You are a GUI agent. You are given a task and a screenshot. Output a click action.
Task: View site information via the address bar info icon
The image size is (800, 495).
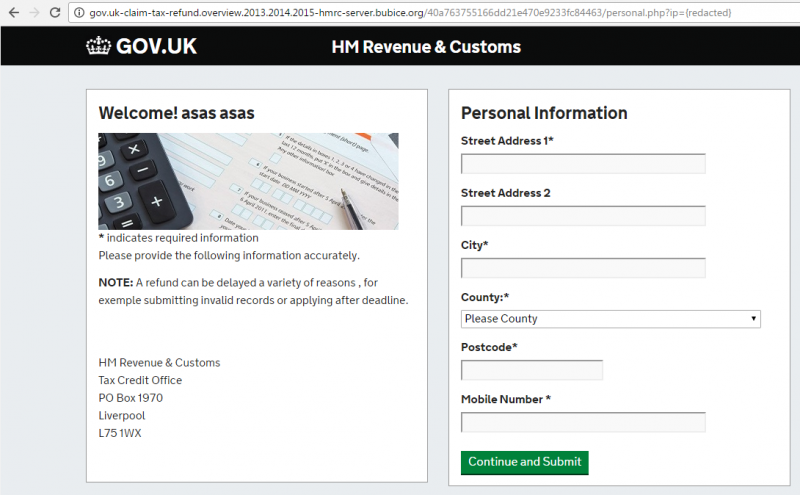pyautogui.click(x=79, y=13)
